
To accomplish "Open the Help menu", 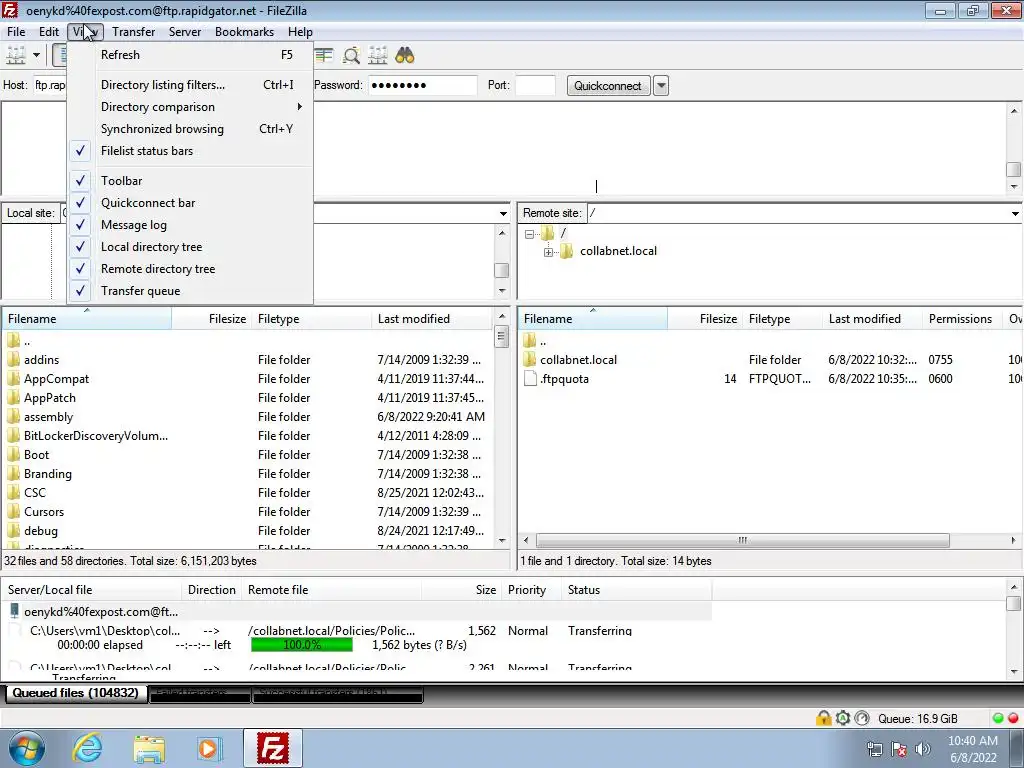I will coord(300,32).
